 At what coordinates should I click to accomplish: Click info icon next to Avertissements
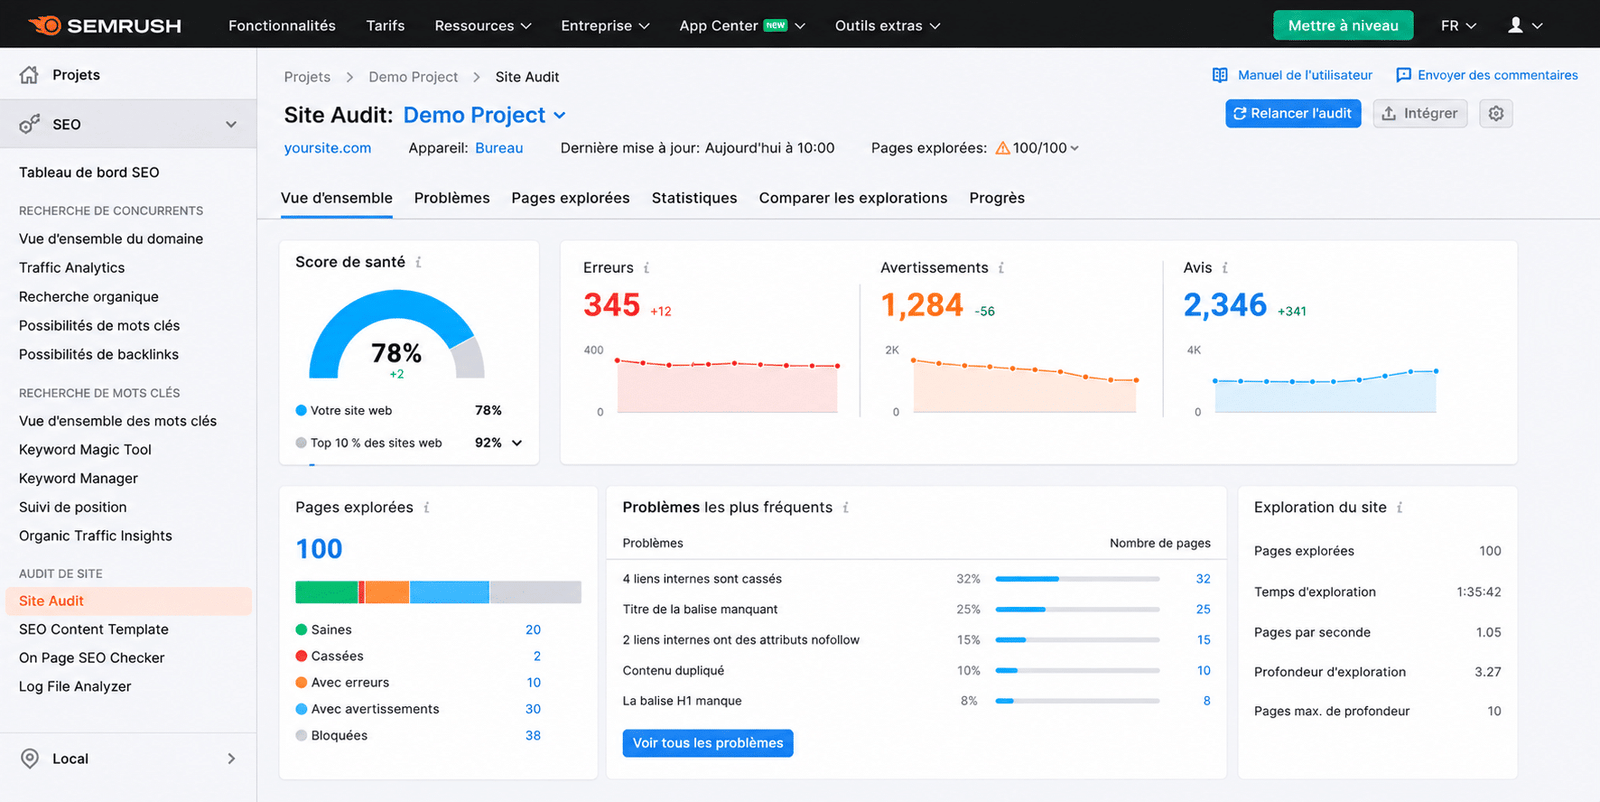1001,268
